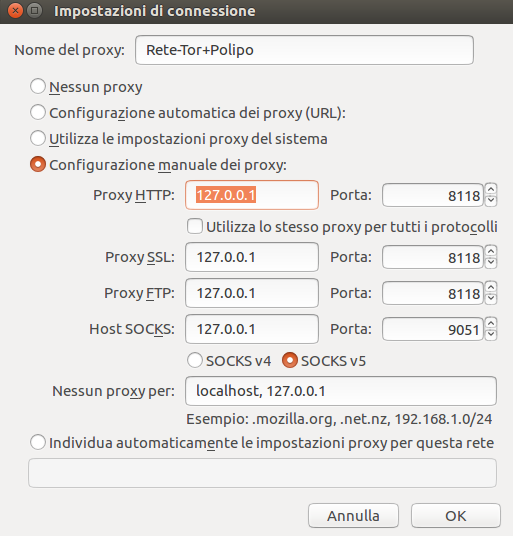Image resolution: width=513 pixels, height=536 pixels.
Task: Decrease the SOCKS host port value
Action: (x=491, y=335)
